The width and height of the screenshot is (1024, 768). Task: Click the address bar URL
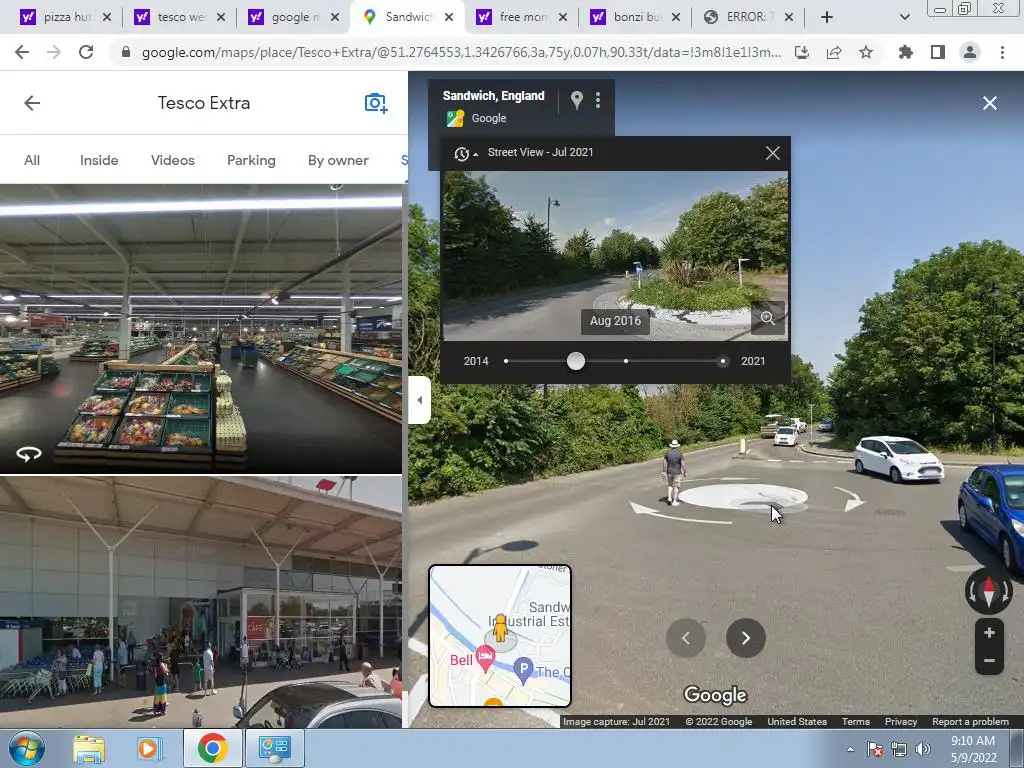coord(460,52)
